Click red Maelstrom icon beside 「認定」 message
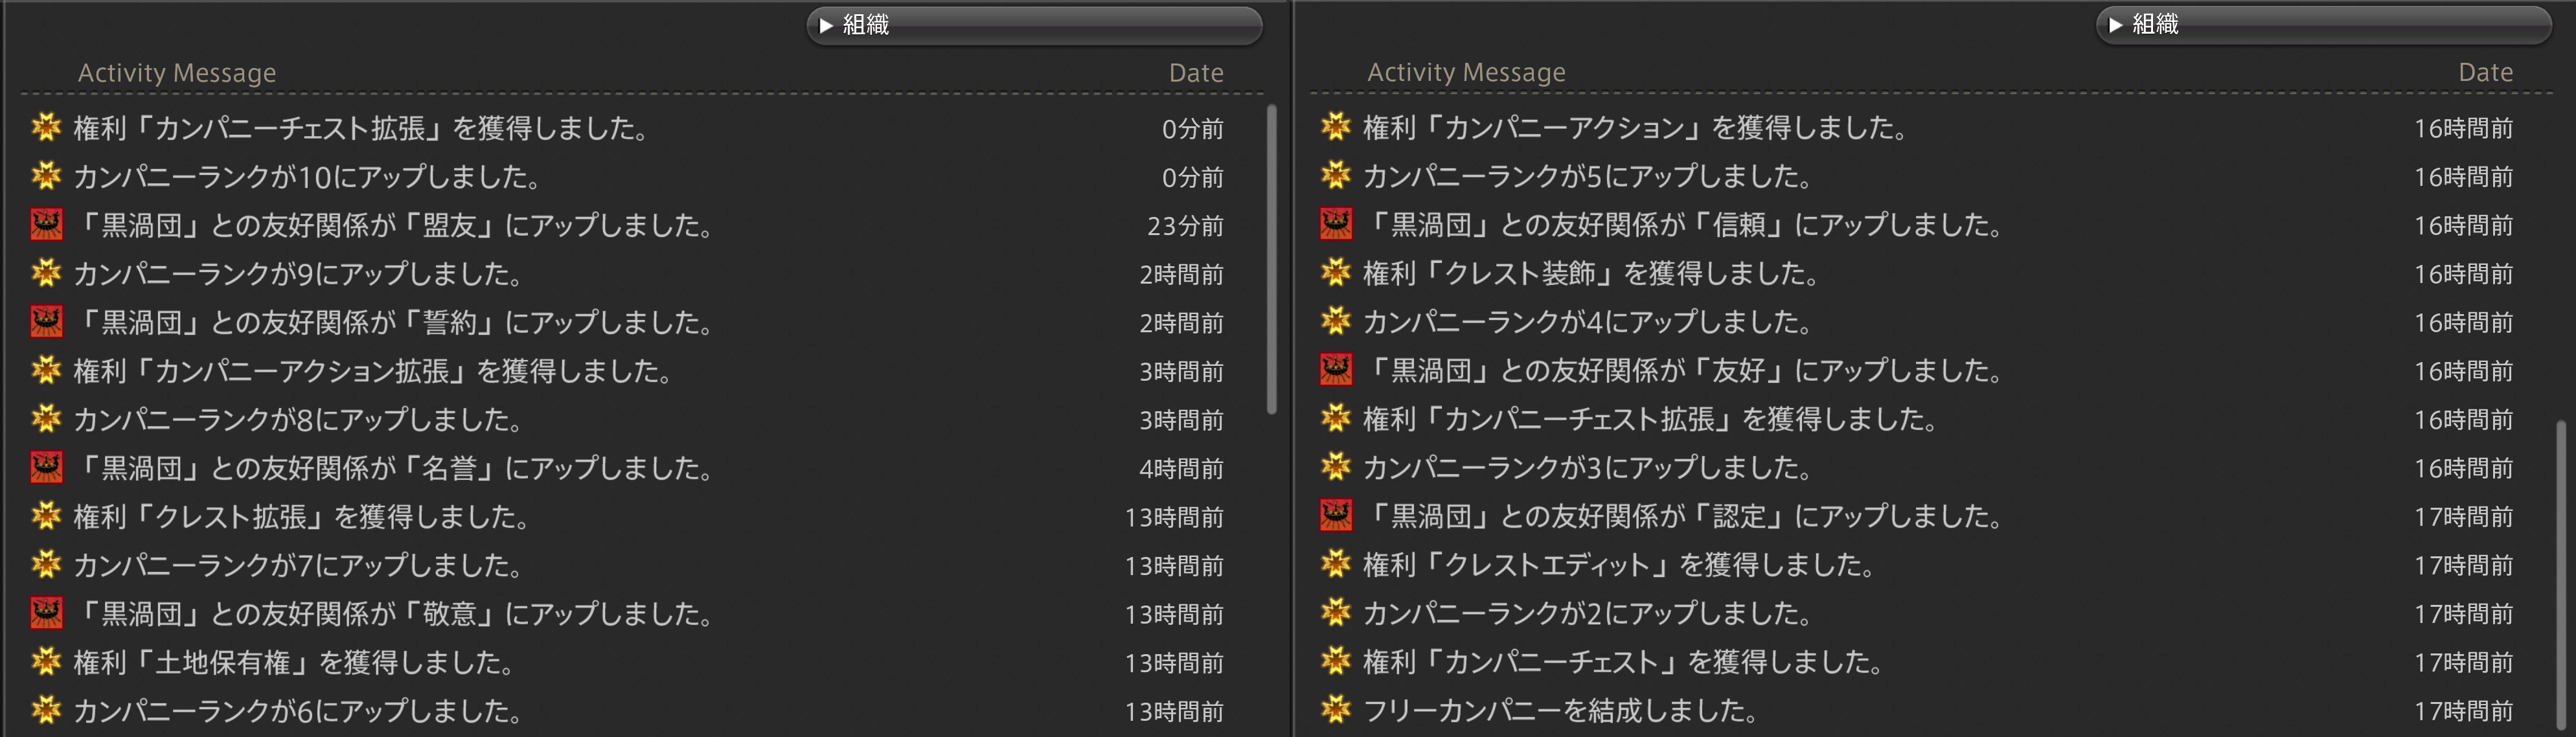Viewport: 2576px width, 737px height. 1336,515
